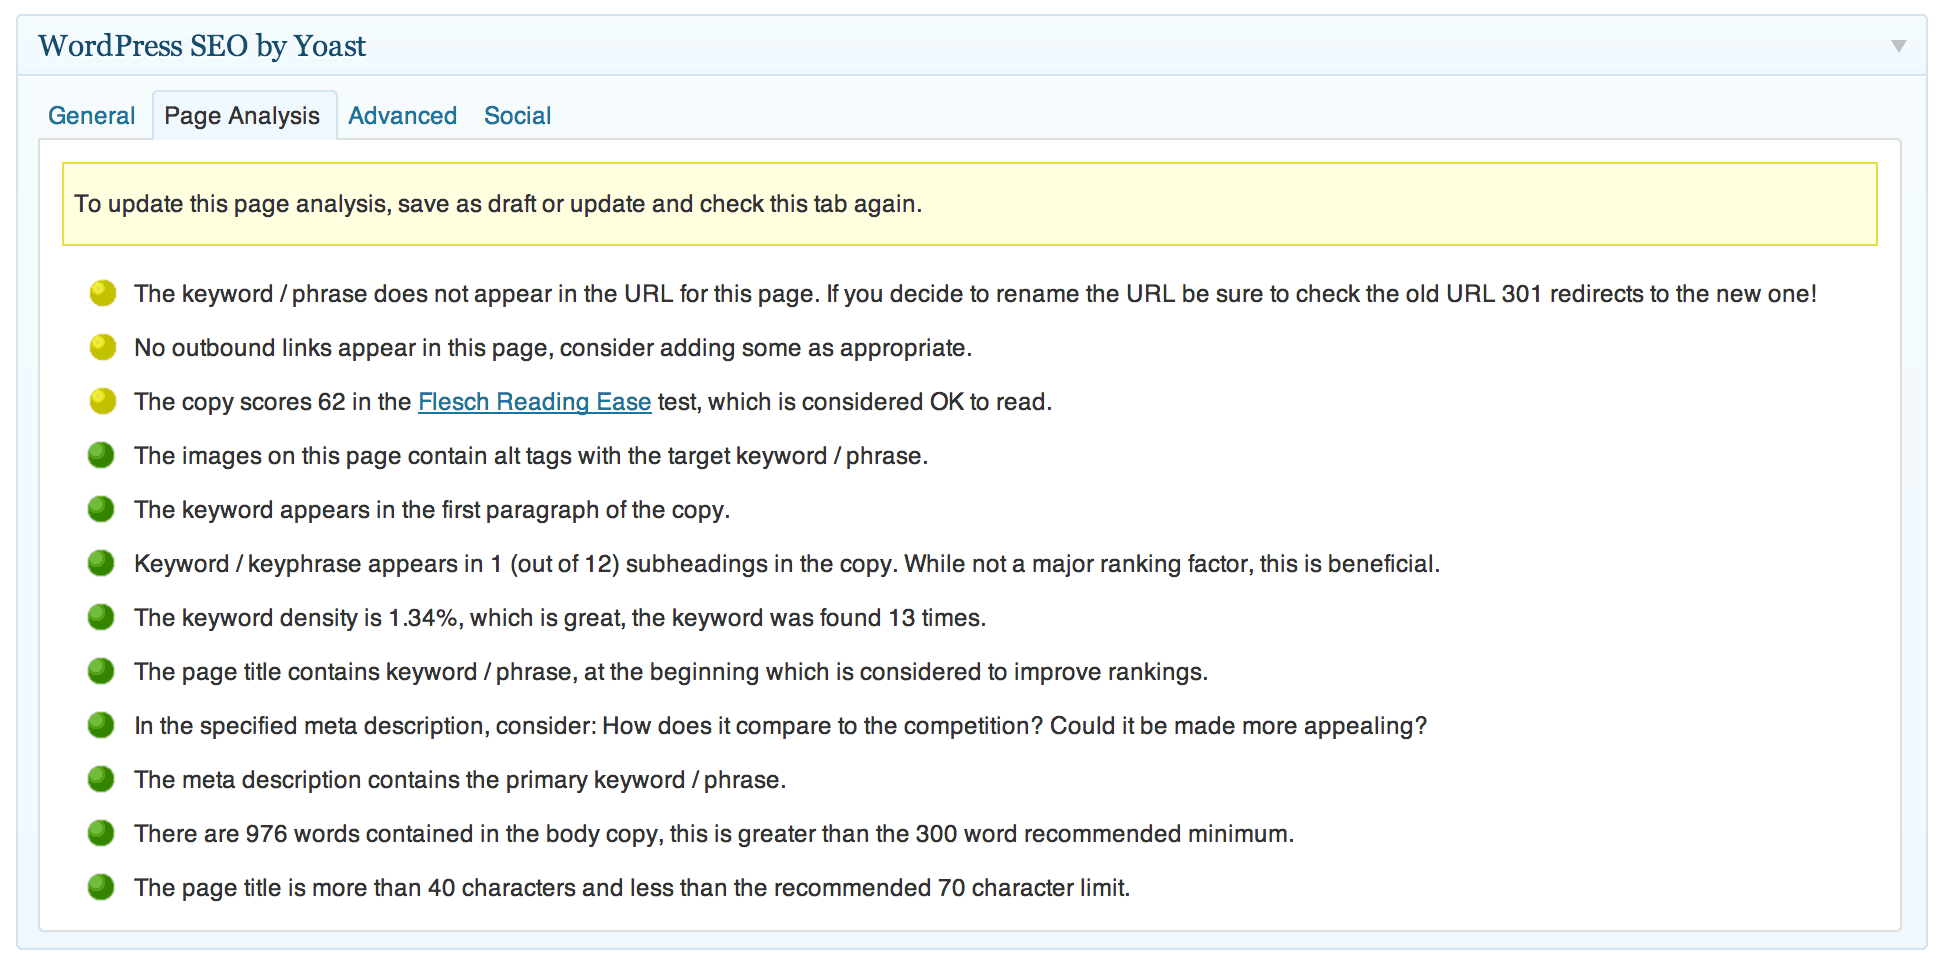Click green dot for 976 words result

[x=101, y=833]
